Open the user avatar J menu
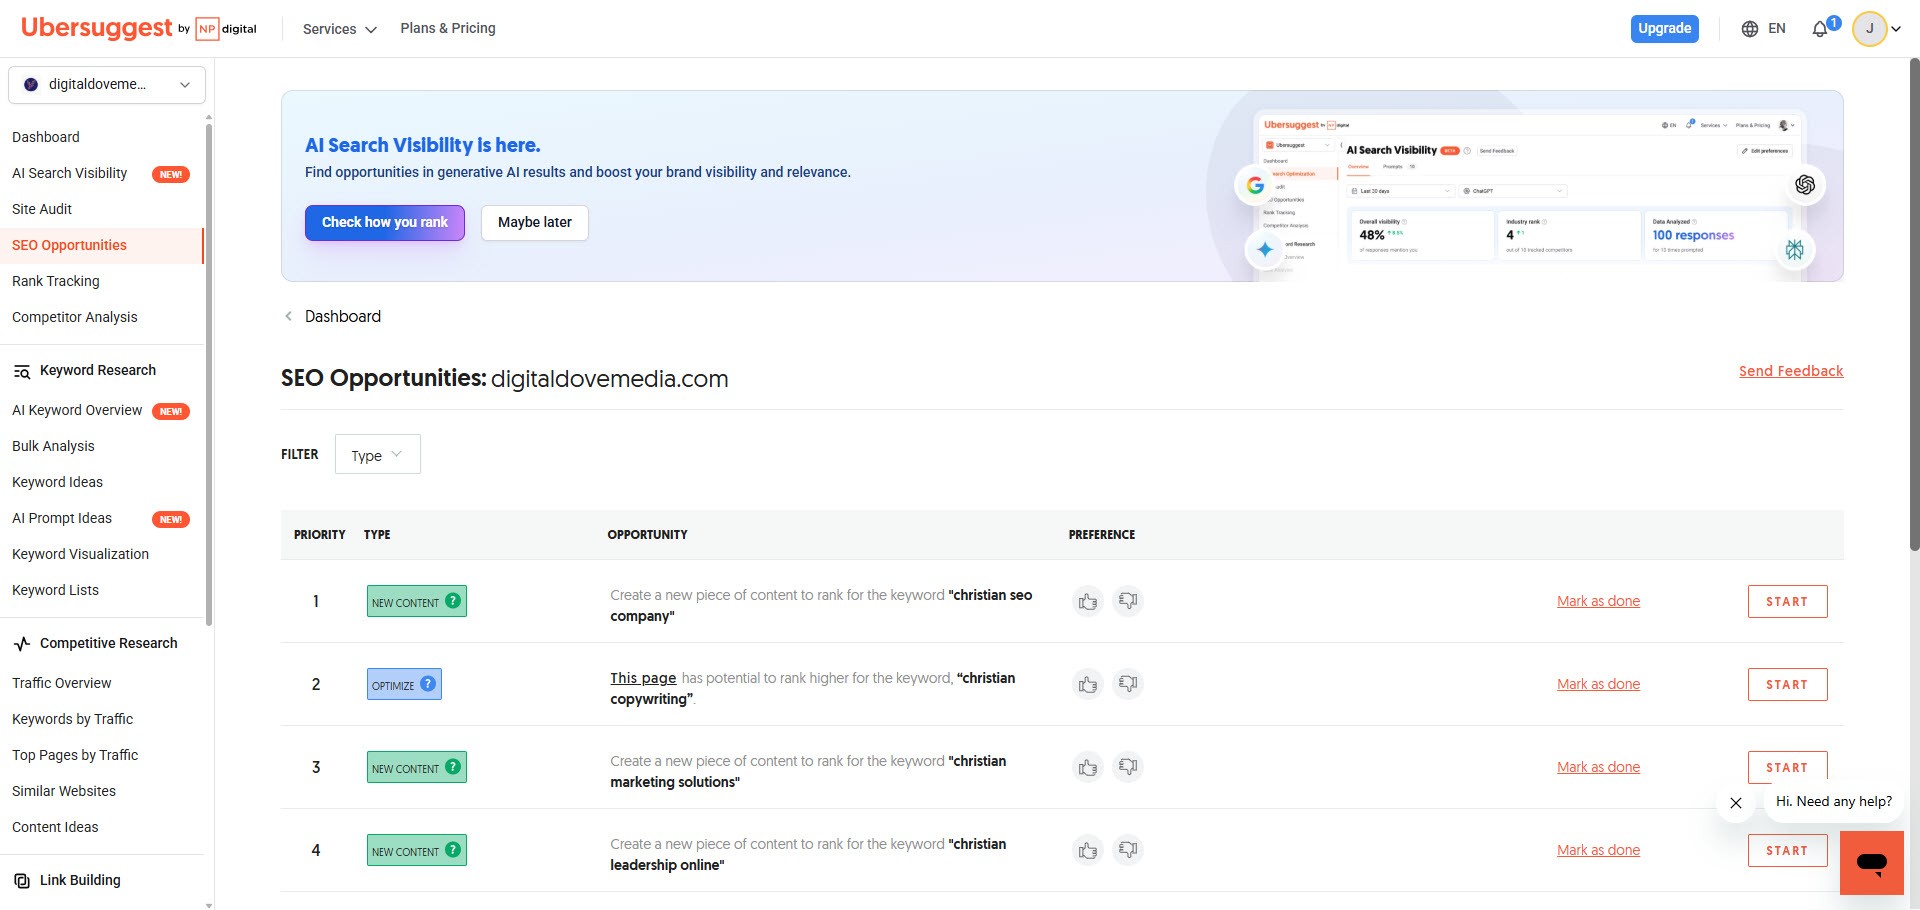The height and width of the screenshot is (910, 1920). click(1869, 28)
